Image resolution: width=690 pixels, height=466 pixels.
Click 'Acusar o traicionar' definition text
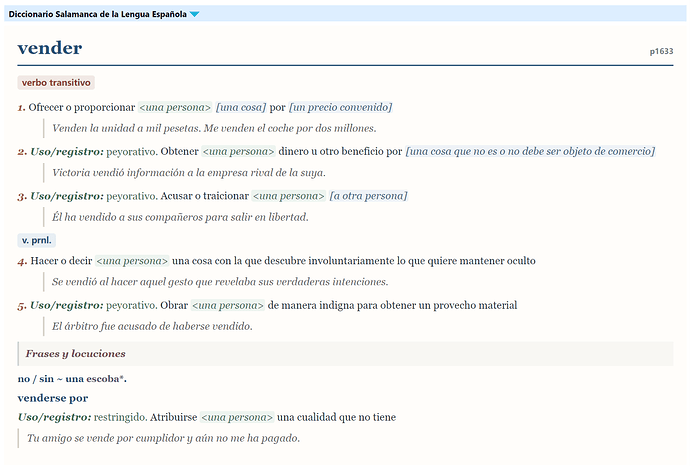coord(205,196)
